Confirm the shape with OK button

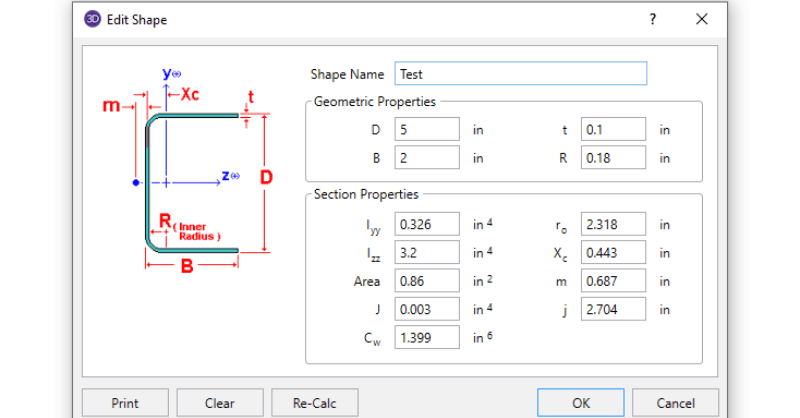coord(580,403)
